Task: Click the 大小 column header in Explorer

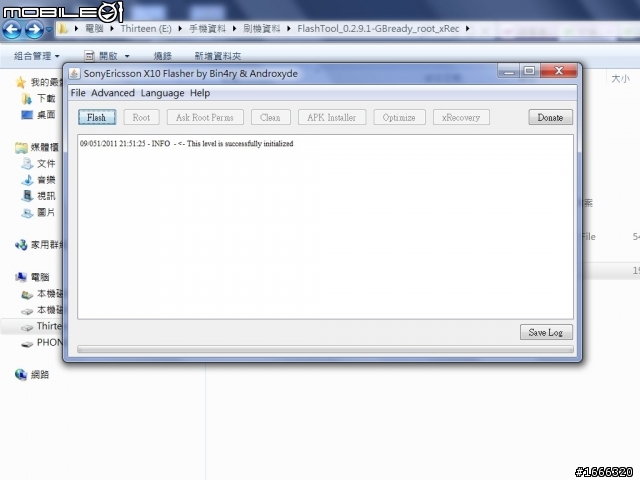Action: click(620, 78)
